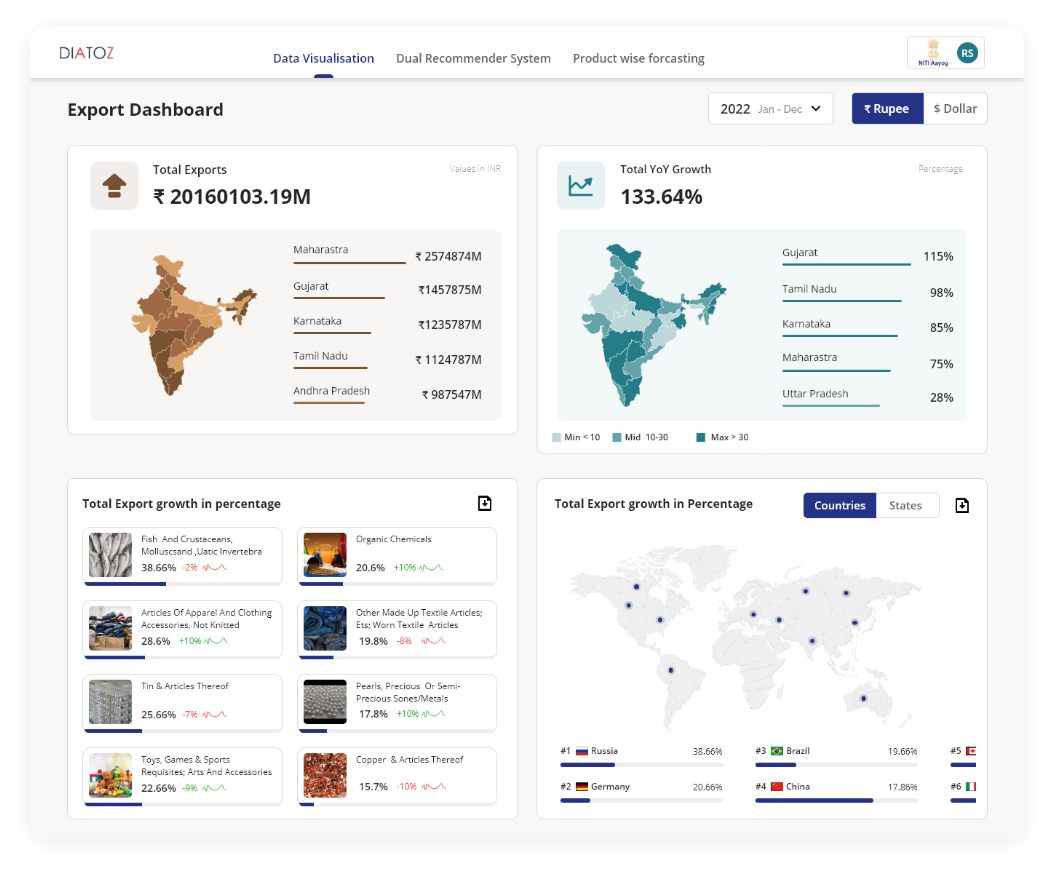Click the Total Exports upload arrow icon

[x=114, y=186]
